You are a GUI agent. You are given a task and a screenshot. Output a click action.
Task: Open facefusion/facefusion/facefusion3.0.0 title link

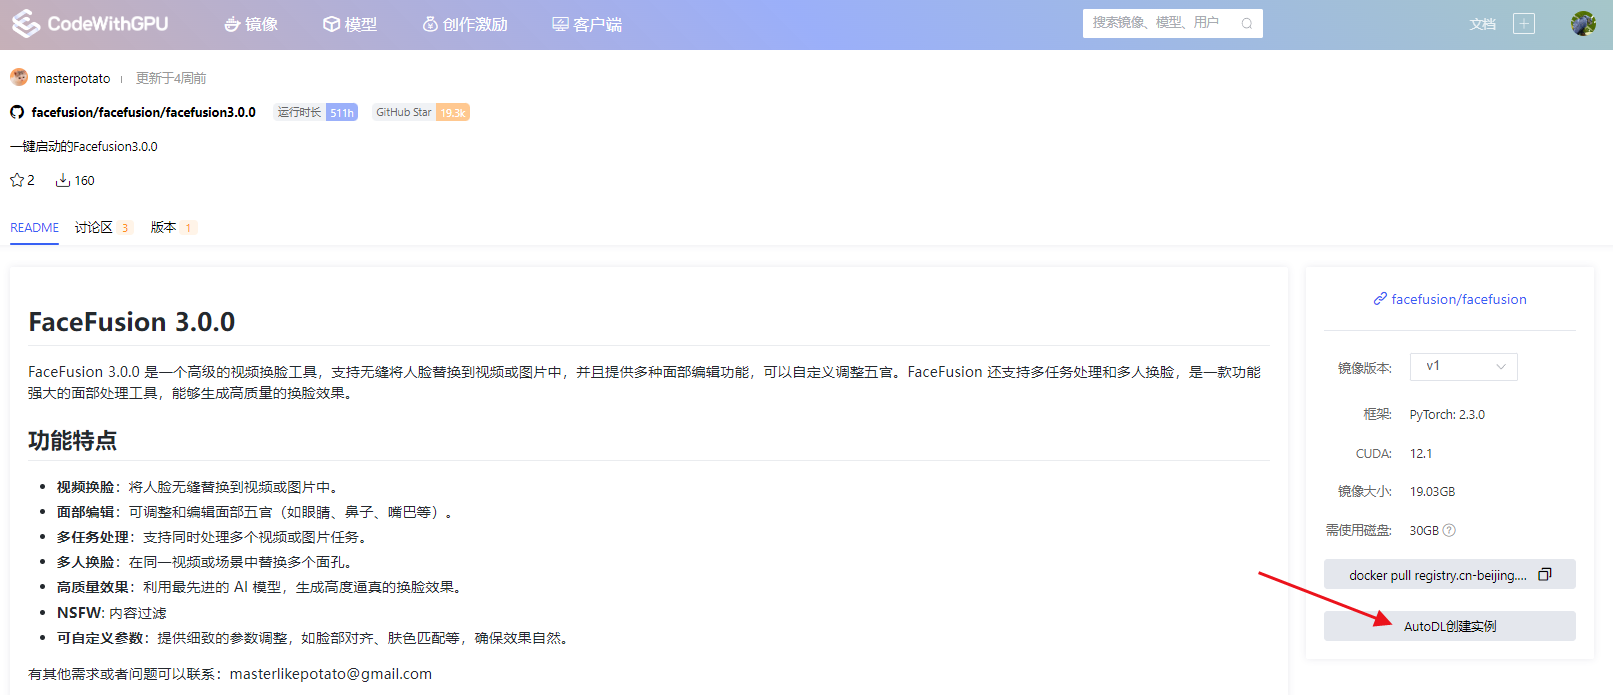click(143, 112)
